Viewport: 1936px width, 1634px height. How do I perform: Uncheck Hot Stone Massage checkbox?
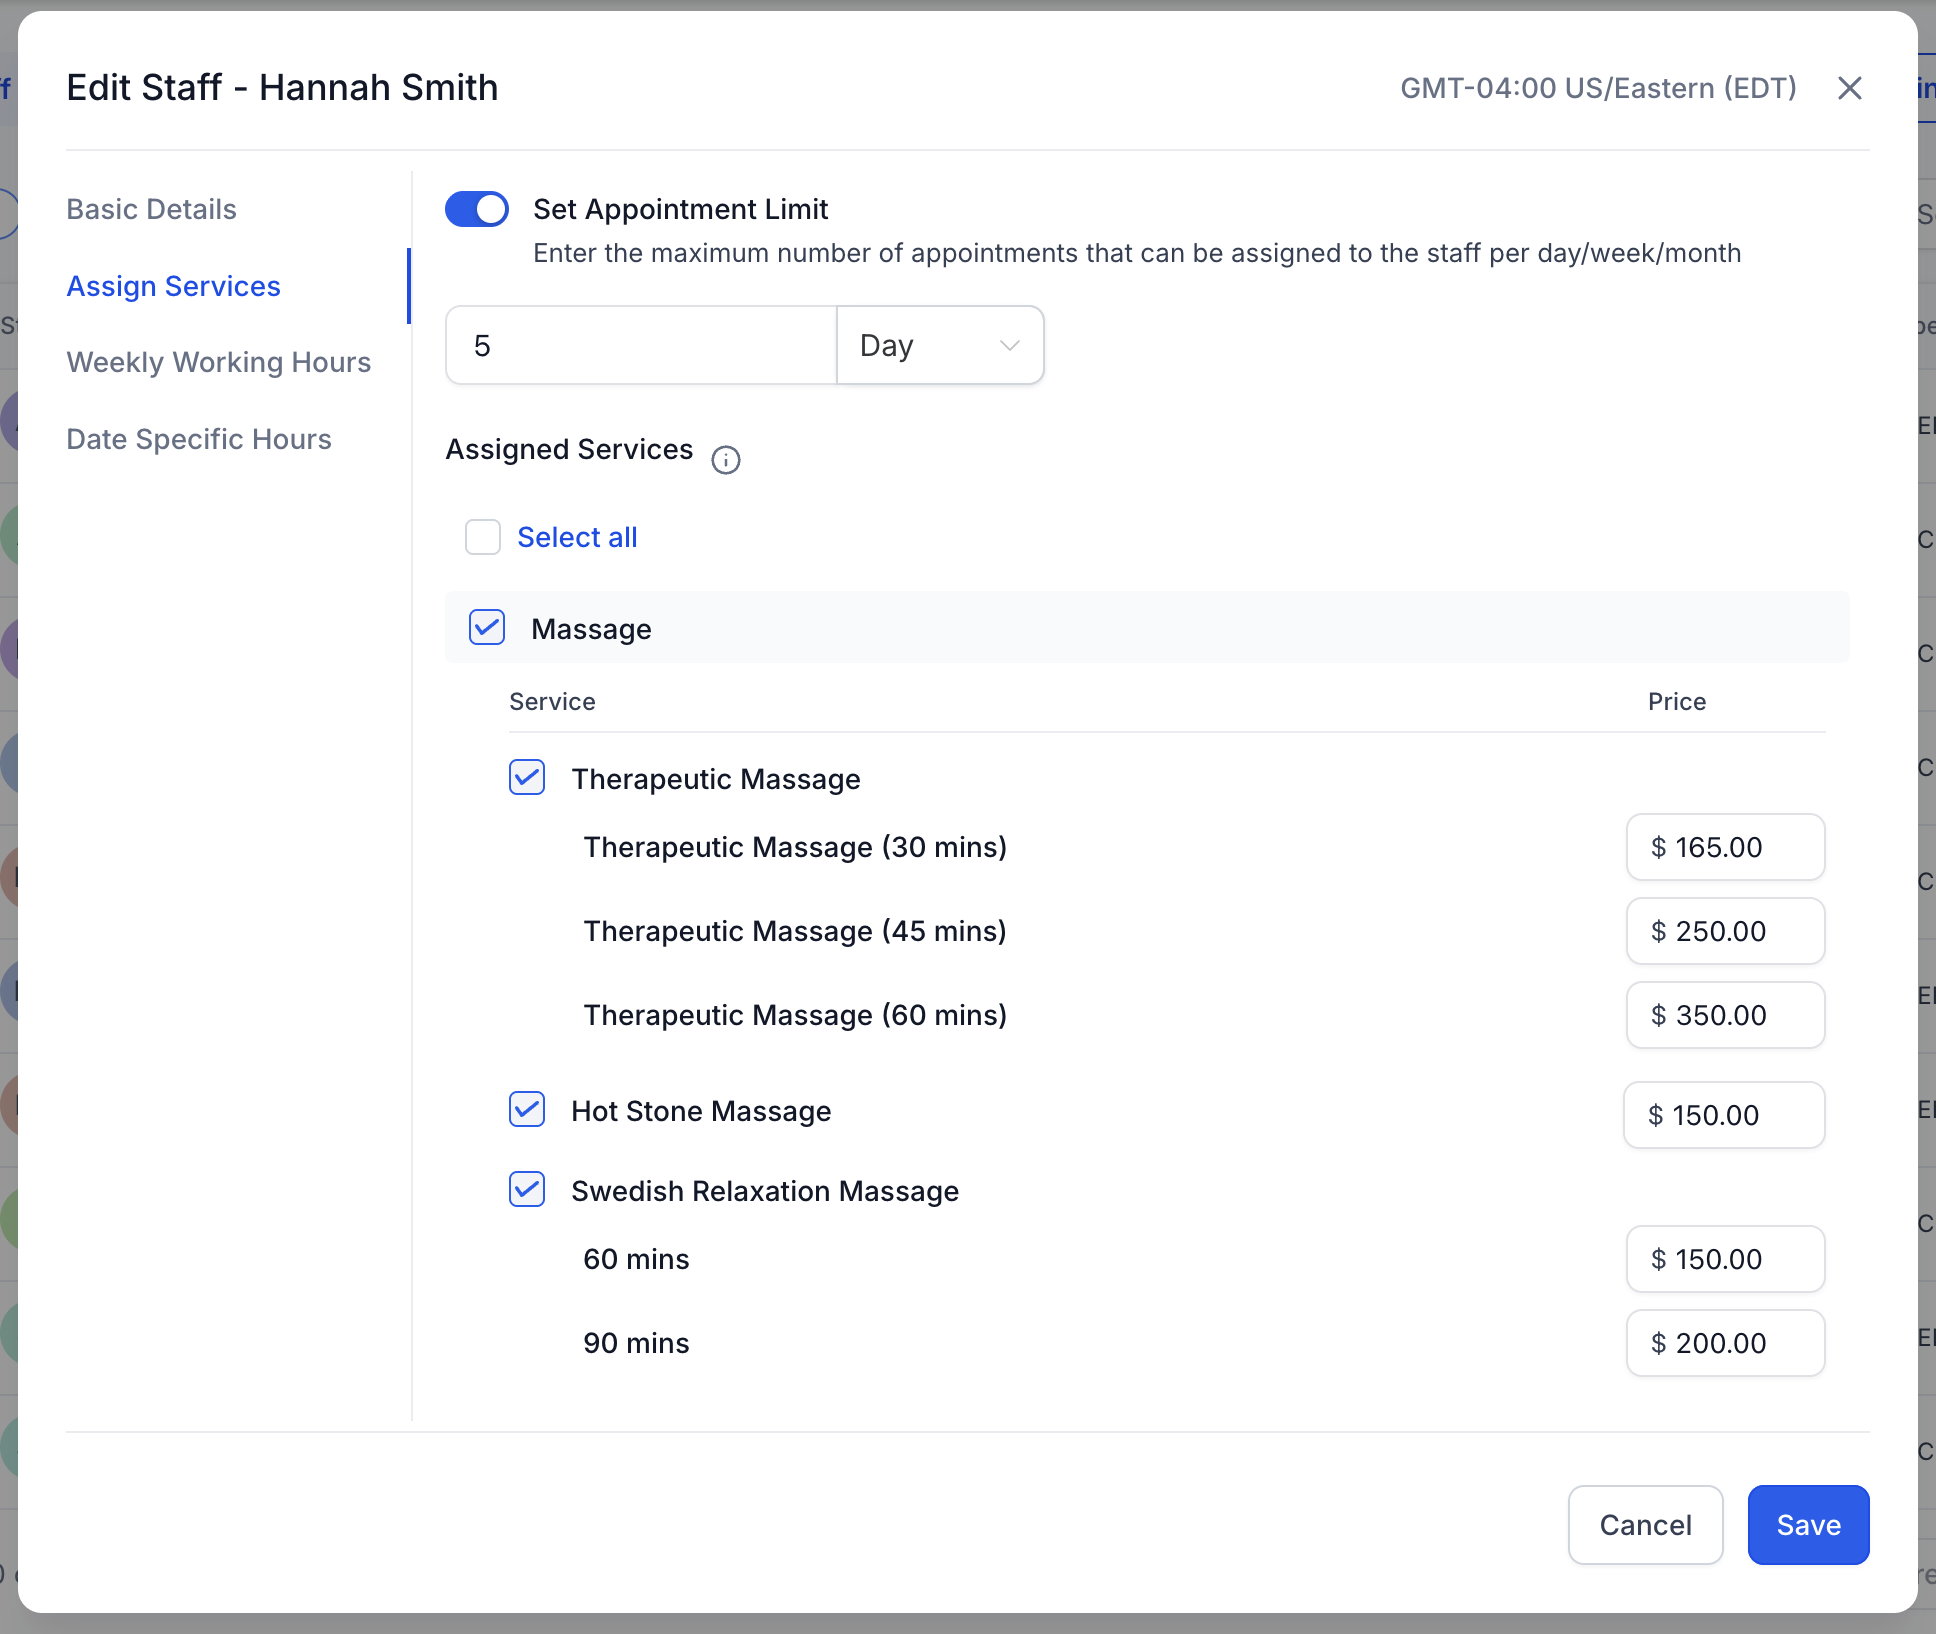527,1110
